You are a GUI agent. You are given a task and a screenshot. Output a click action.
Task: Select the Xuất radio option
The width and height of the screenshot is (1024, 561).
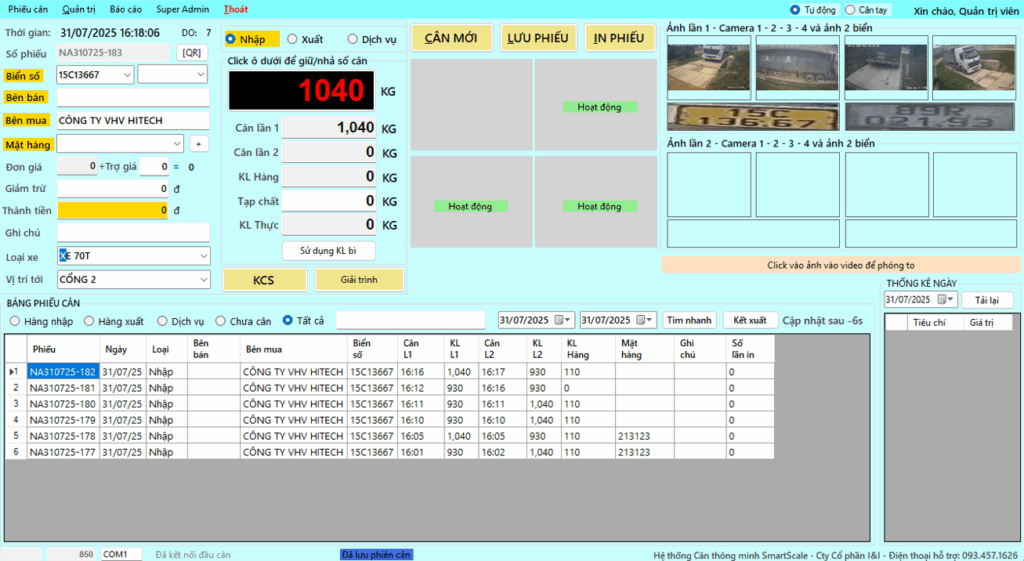click(x=292, y=39)
